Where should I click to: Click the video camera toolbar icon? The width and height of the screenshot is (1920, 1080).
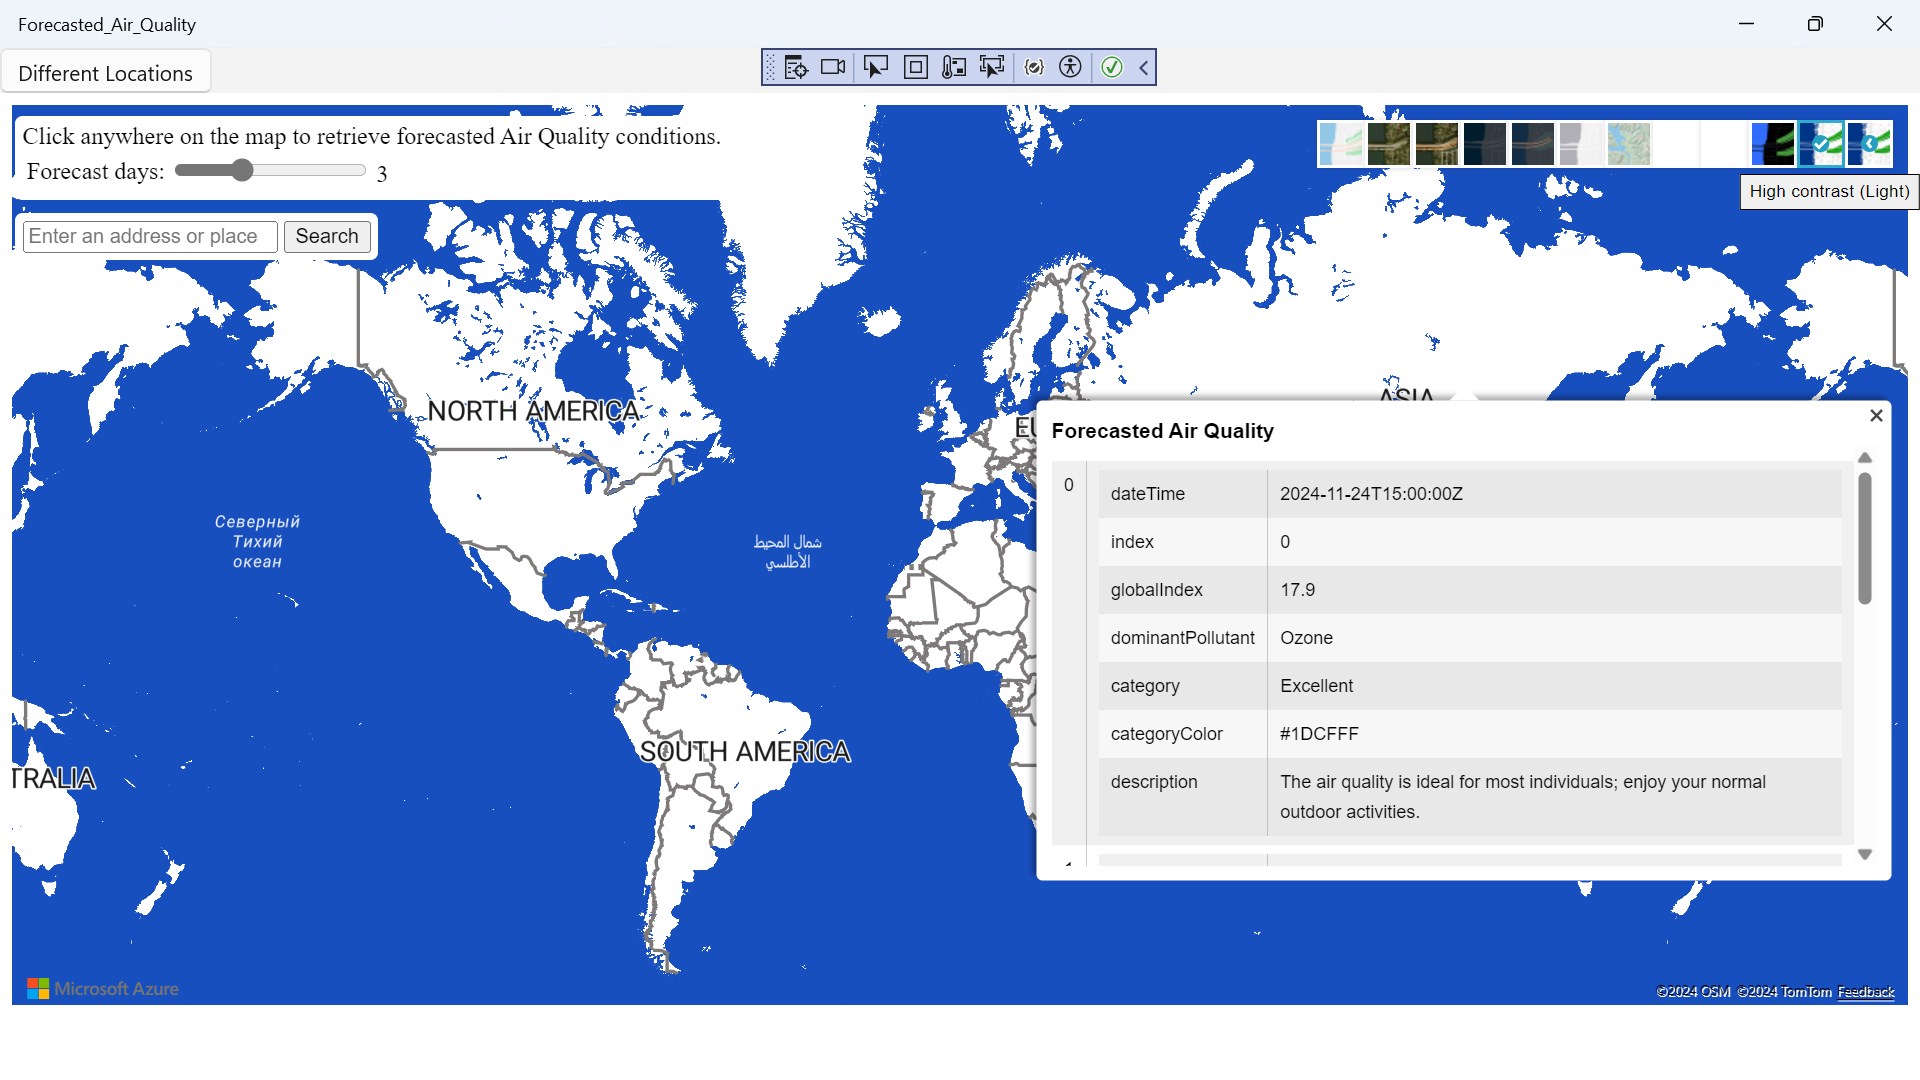coord(833,67)
